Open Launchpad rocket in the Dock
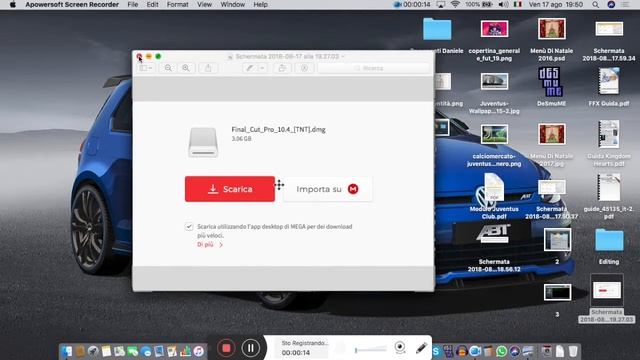This screenshot has width=640, height=360. pos(93,351)
